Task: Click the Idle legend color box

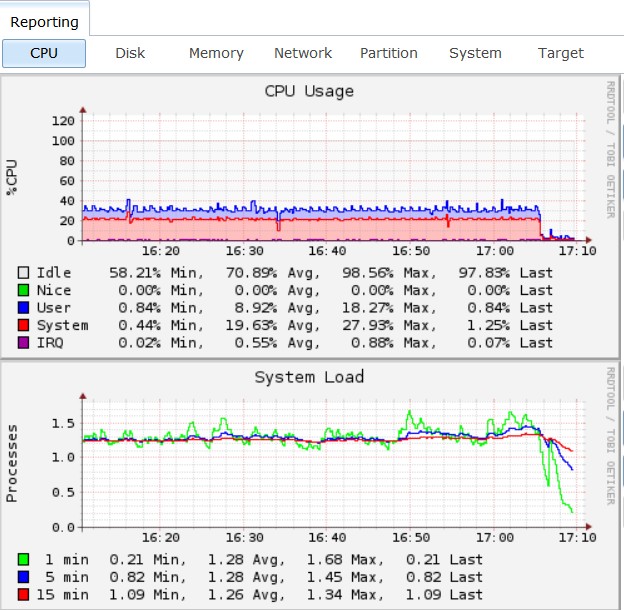Action: (x=23, y=273)
